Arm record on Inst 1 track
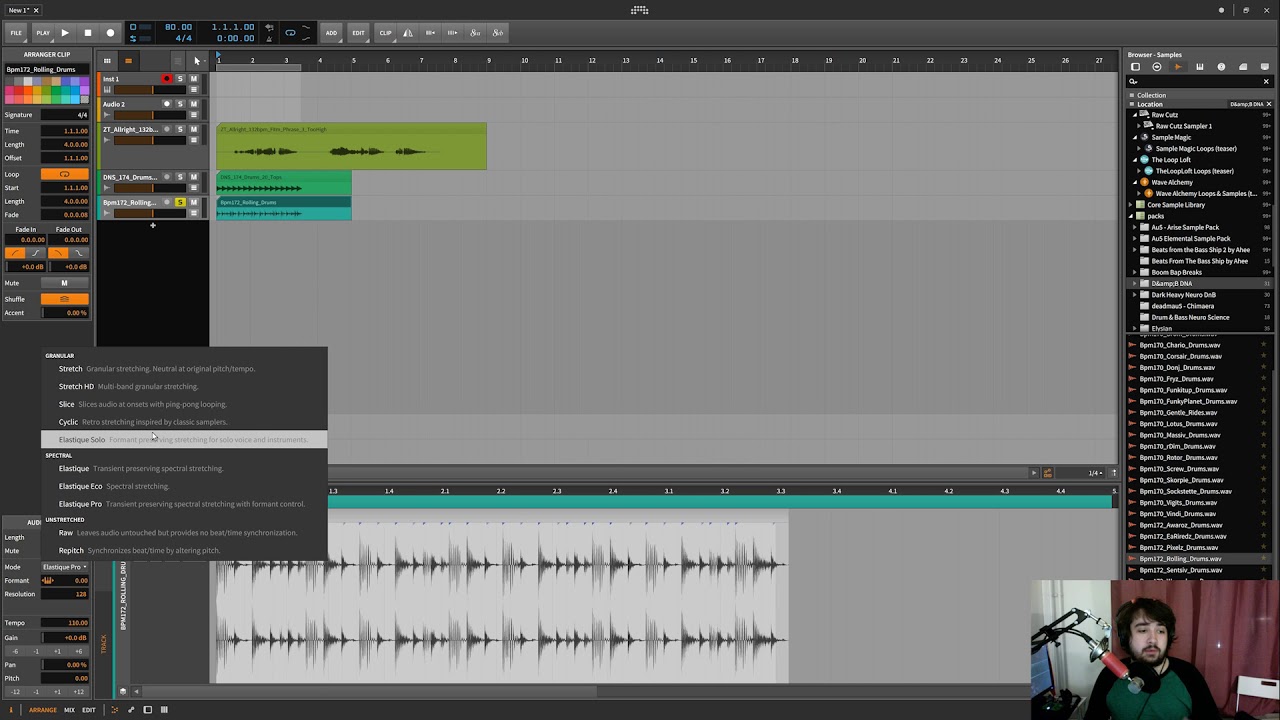The width and height of the screenshot is (1280, 720). click(167, 79)
